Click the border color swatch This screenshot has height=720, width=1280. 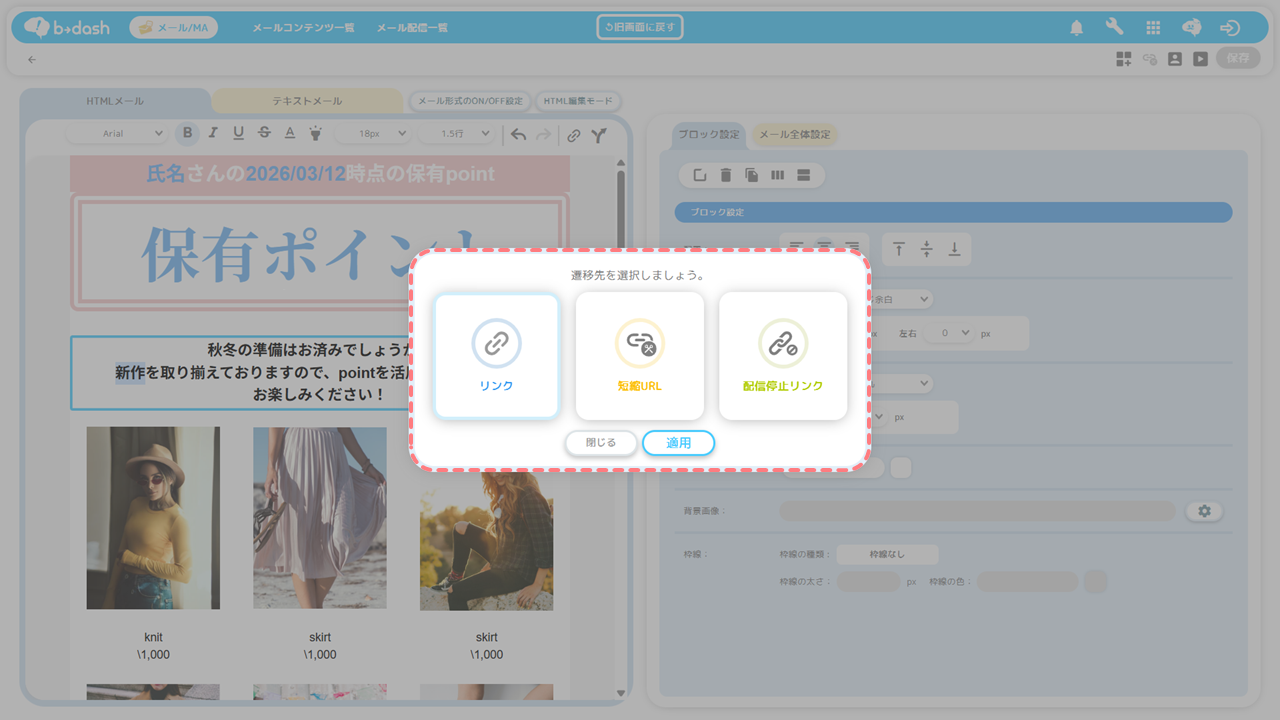click(1095, 581)
